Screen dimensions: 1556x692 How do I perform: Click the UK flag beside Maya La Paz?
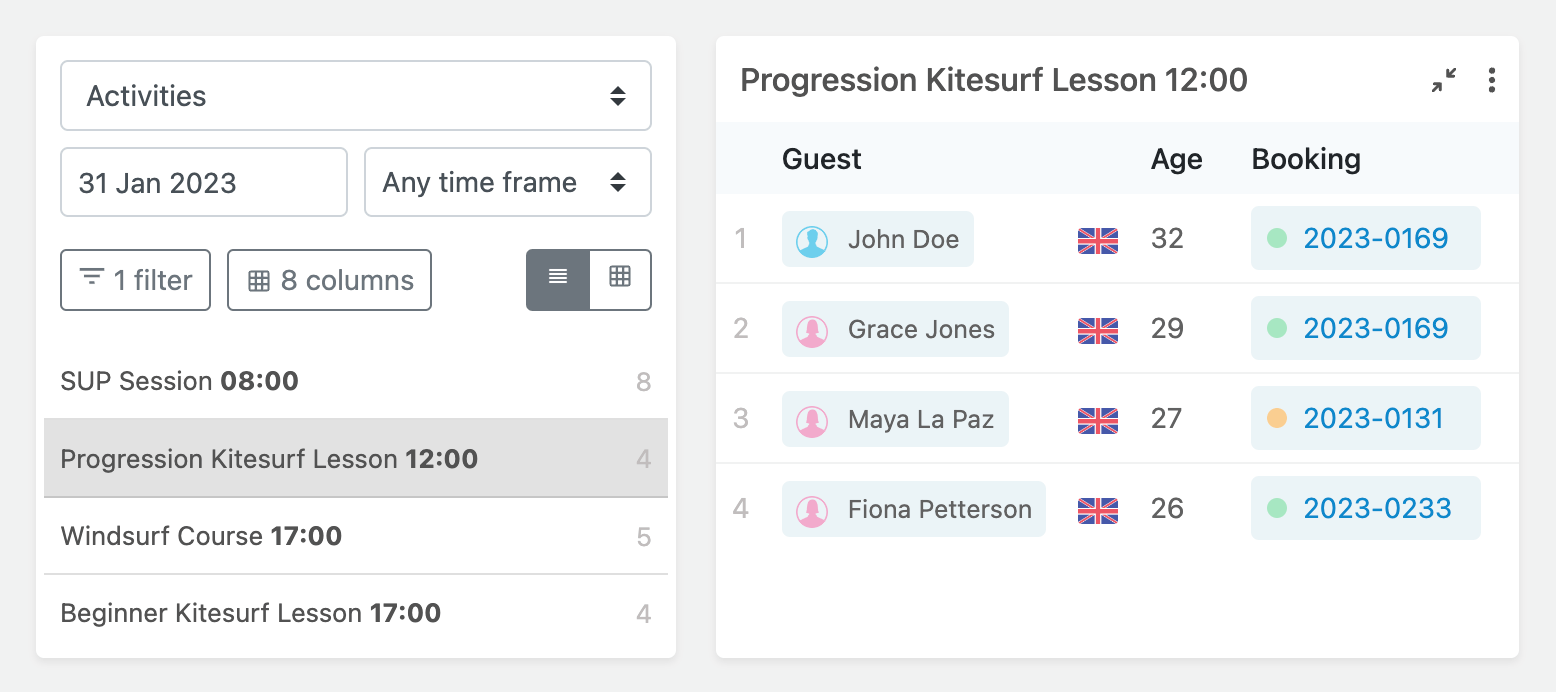pyautogui.click(x=1097, y=420)
